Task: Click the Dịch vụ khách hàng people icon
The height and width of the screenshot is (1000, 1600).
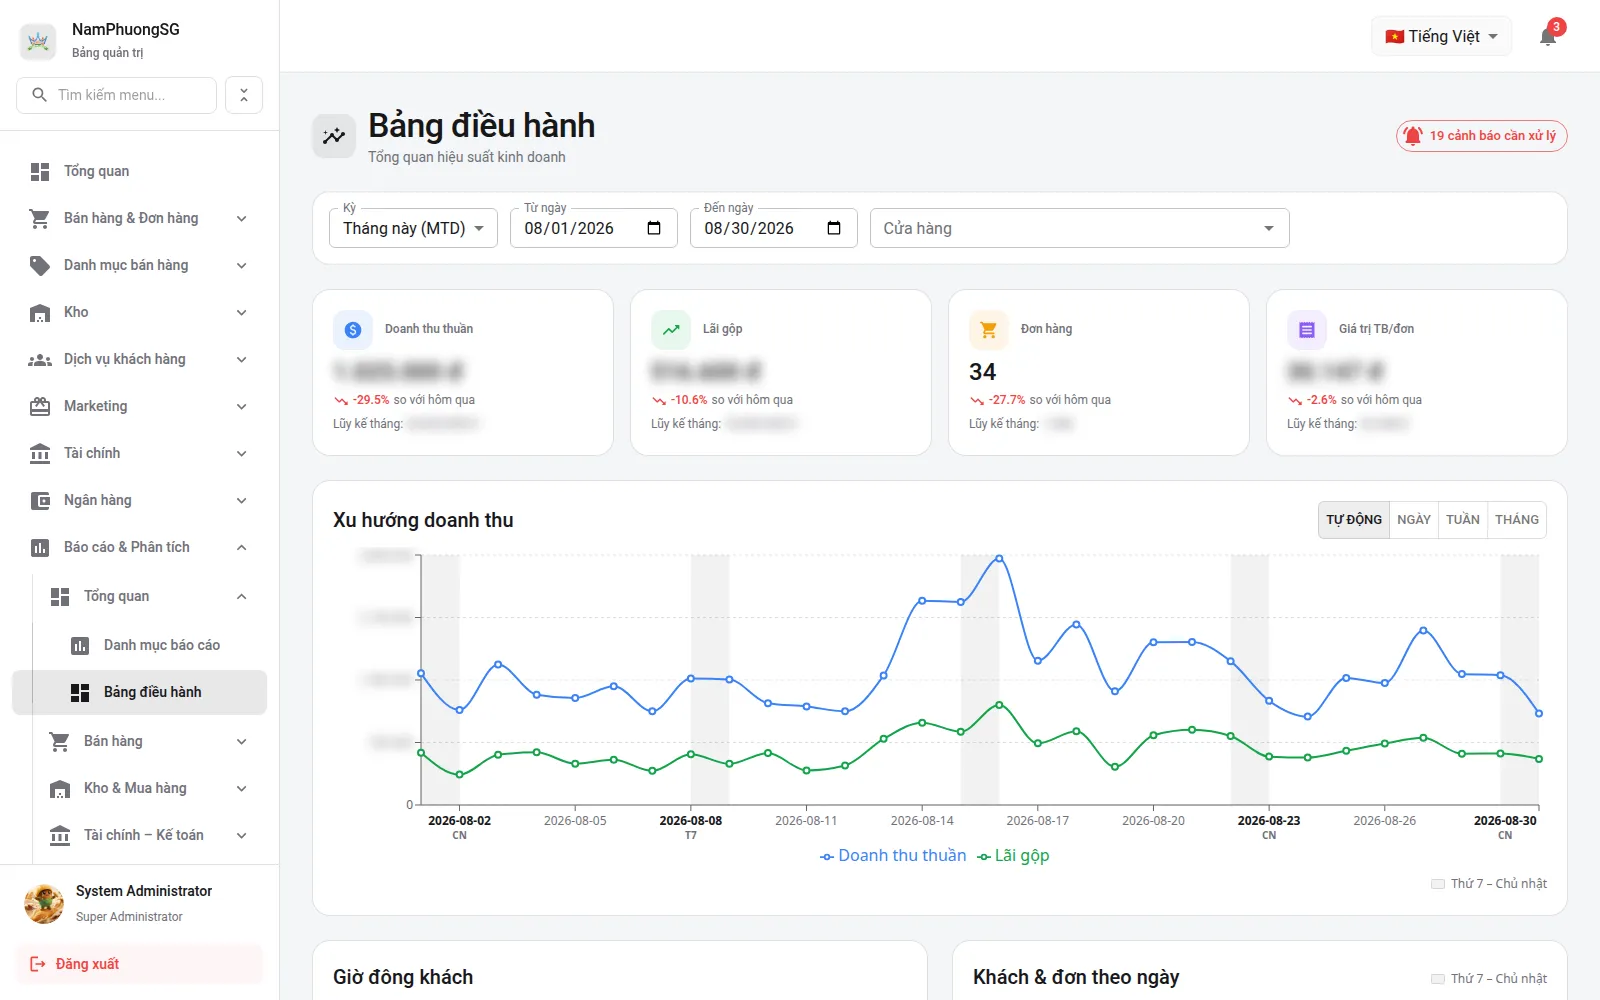Action: coord(40,360)
